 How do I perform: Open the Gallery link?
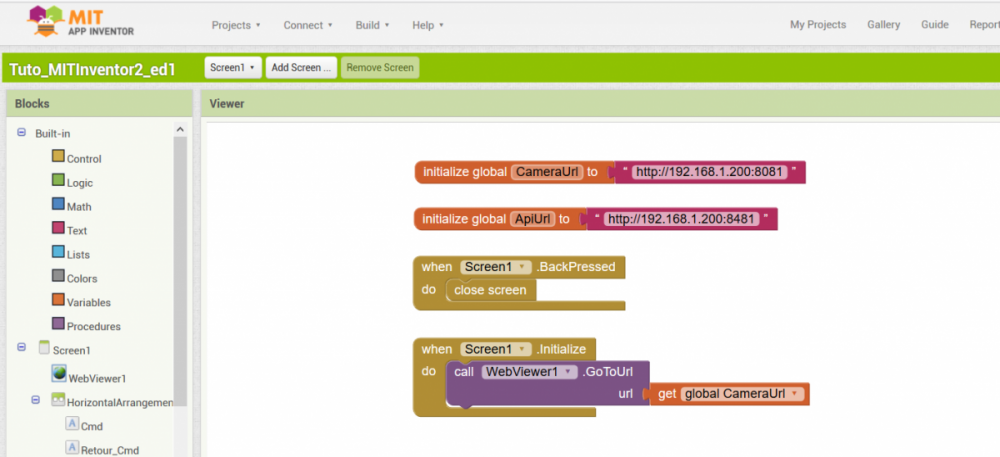click(x=883, y=25)
